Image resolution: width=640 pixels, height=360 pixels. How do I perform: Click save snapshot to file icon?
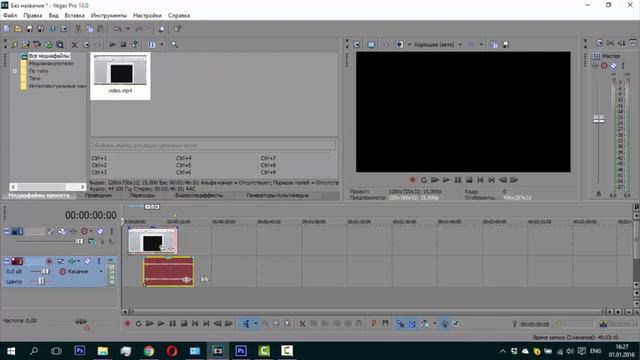(506, 44)
